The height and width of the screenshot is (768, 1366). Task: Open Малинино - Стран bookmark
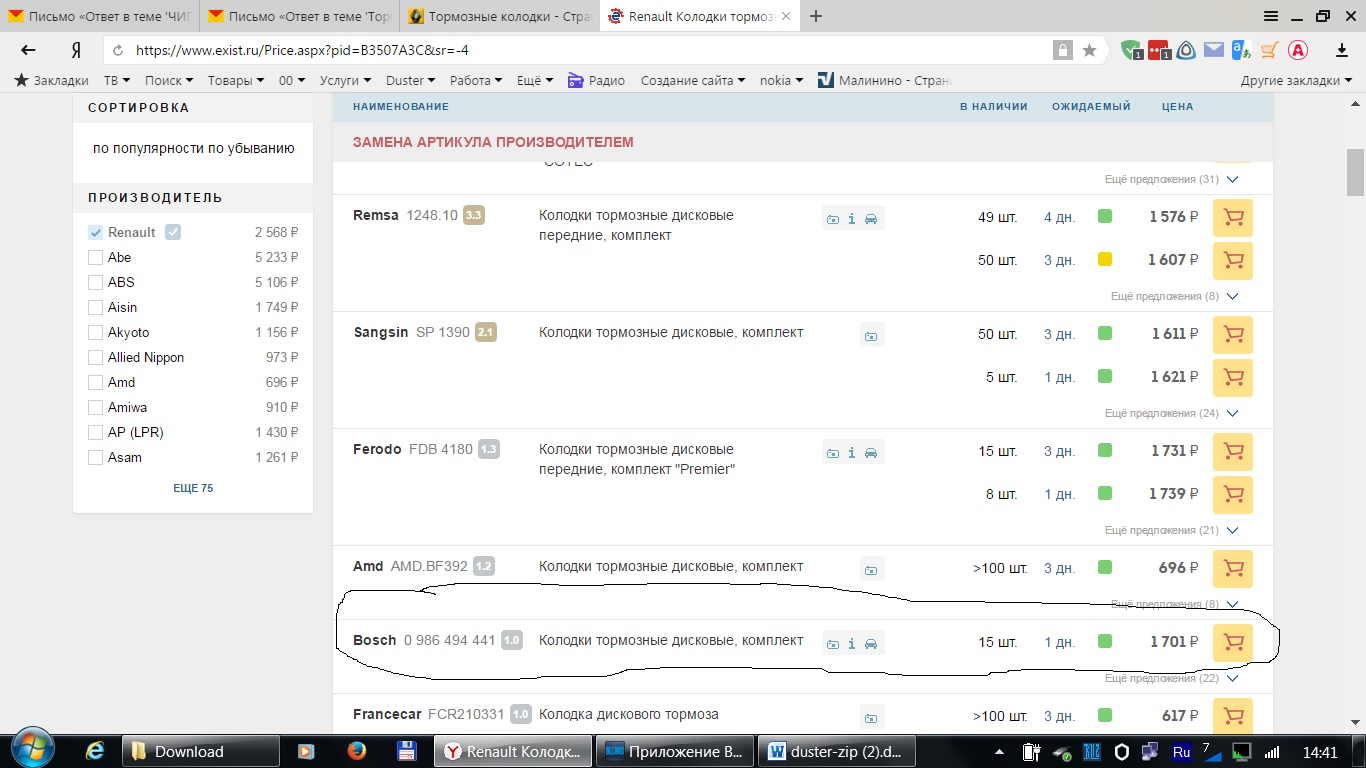[x=886, y=80]
